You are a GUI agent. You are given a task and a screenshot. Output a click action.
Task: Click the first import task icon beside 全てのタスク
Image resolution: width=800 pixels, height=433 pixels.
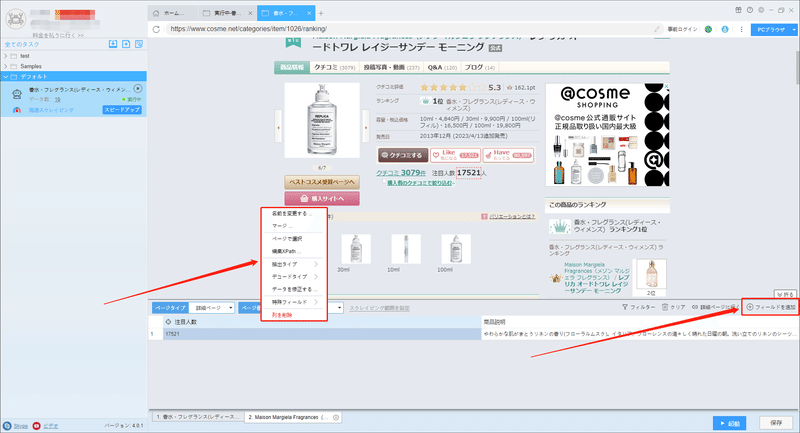[113, 44]
